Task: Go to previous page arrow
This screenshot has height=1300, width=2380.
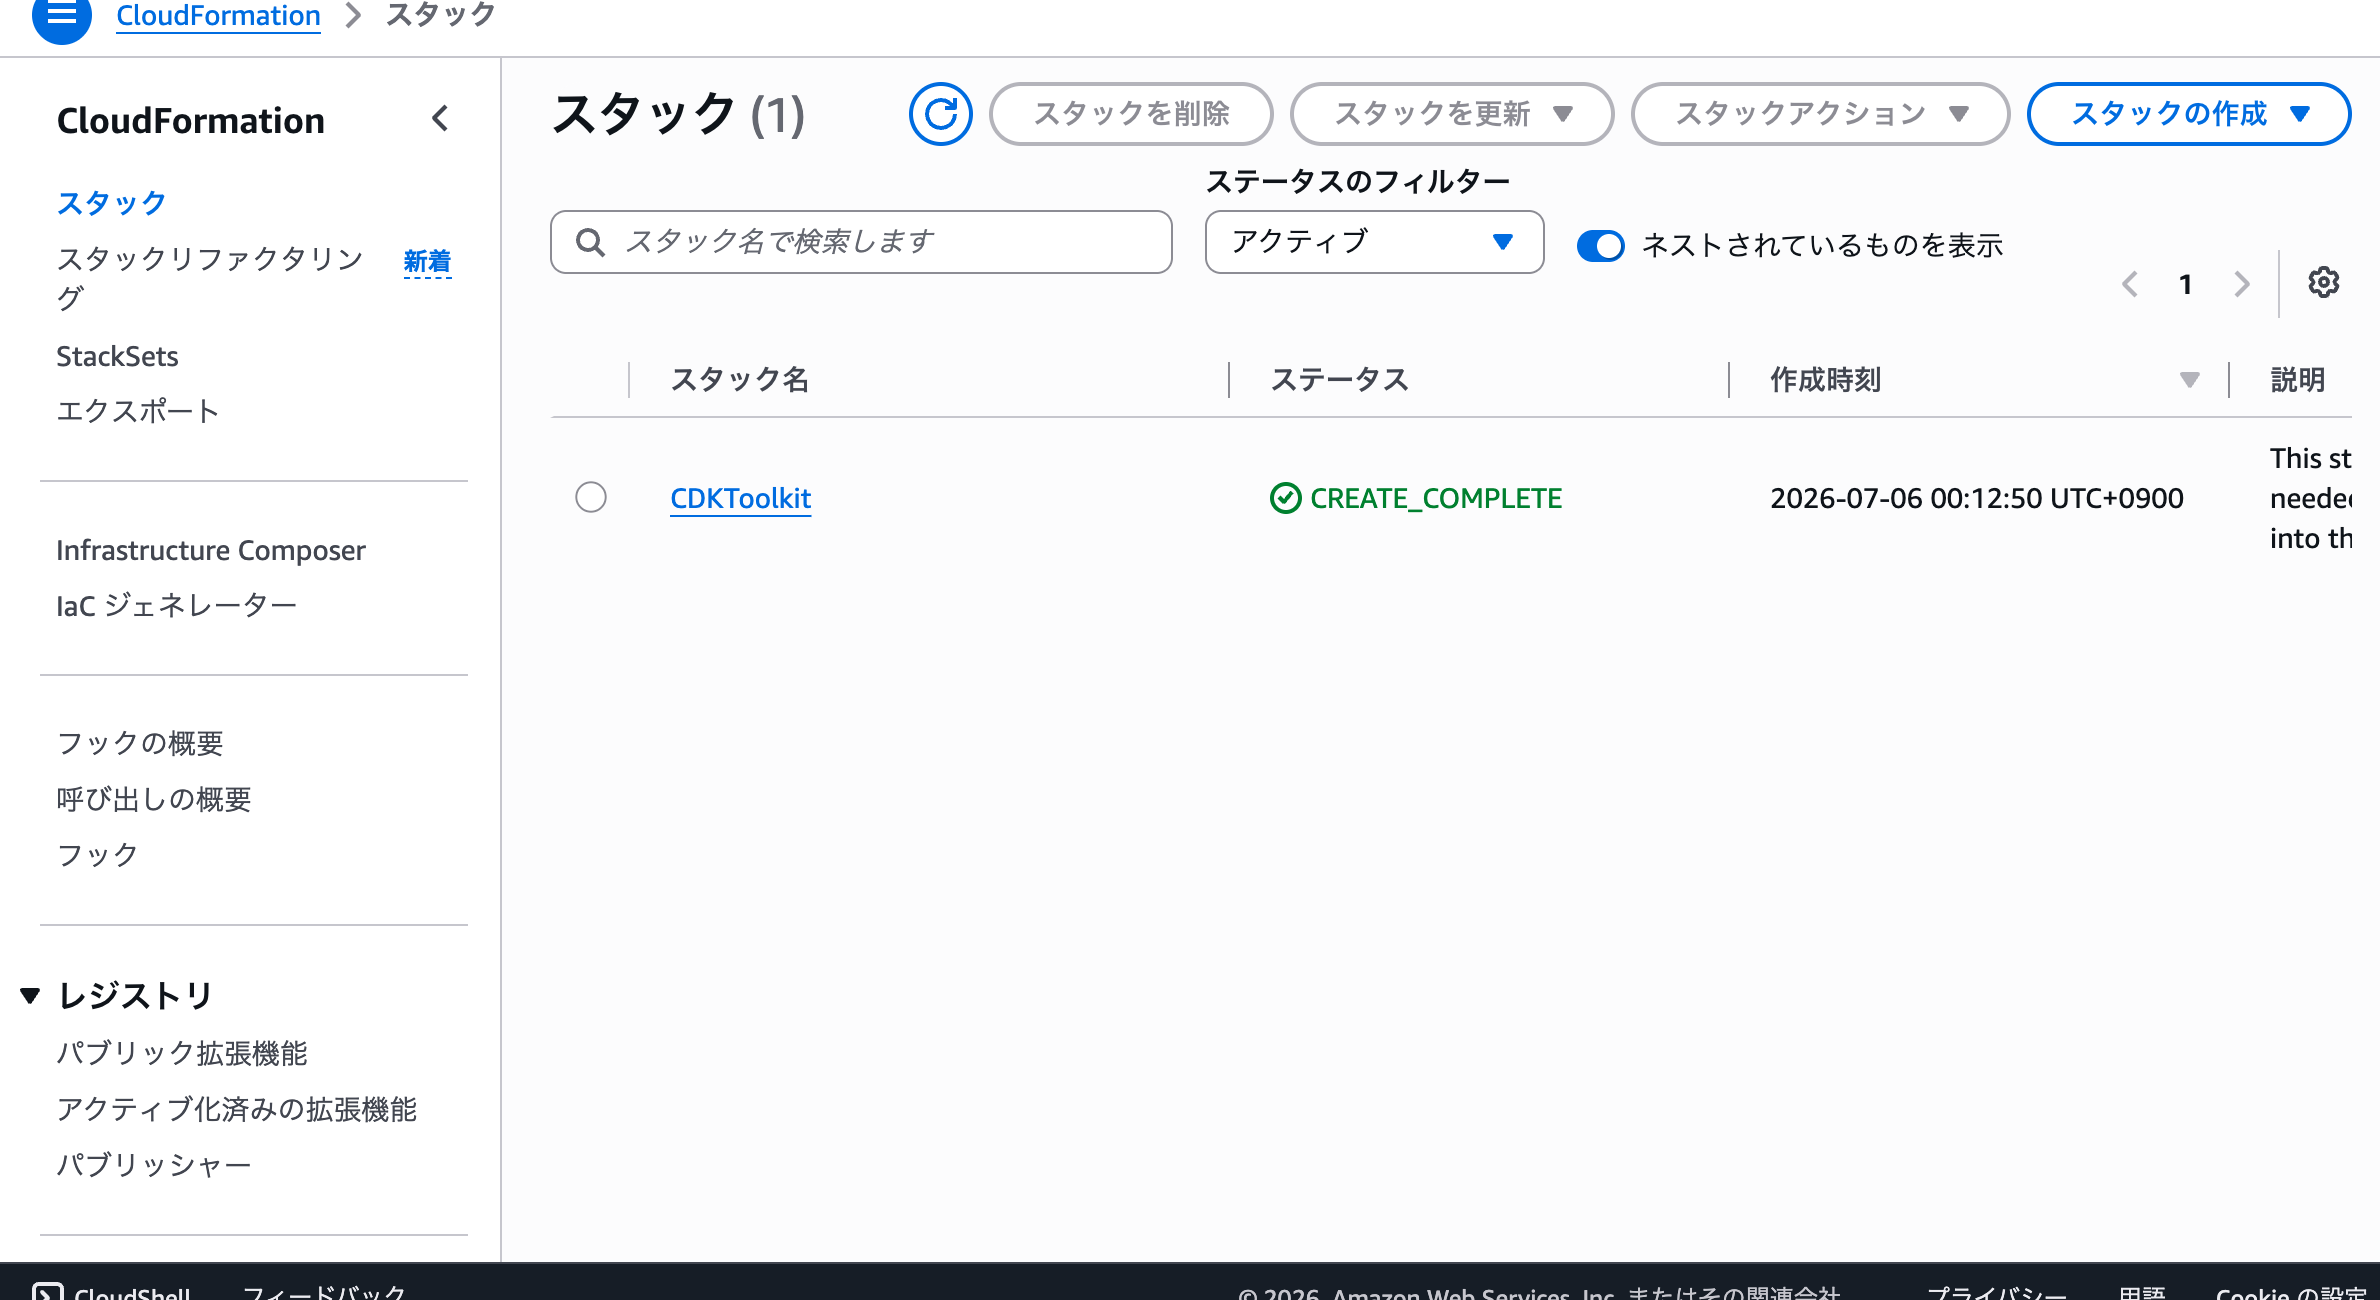Action: (2130, 285)
